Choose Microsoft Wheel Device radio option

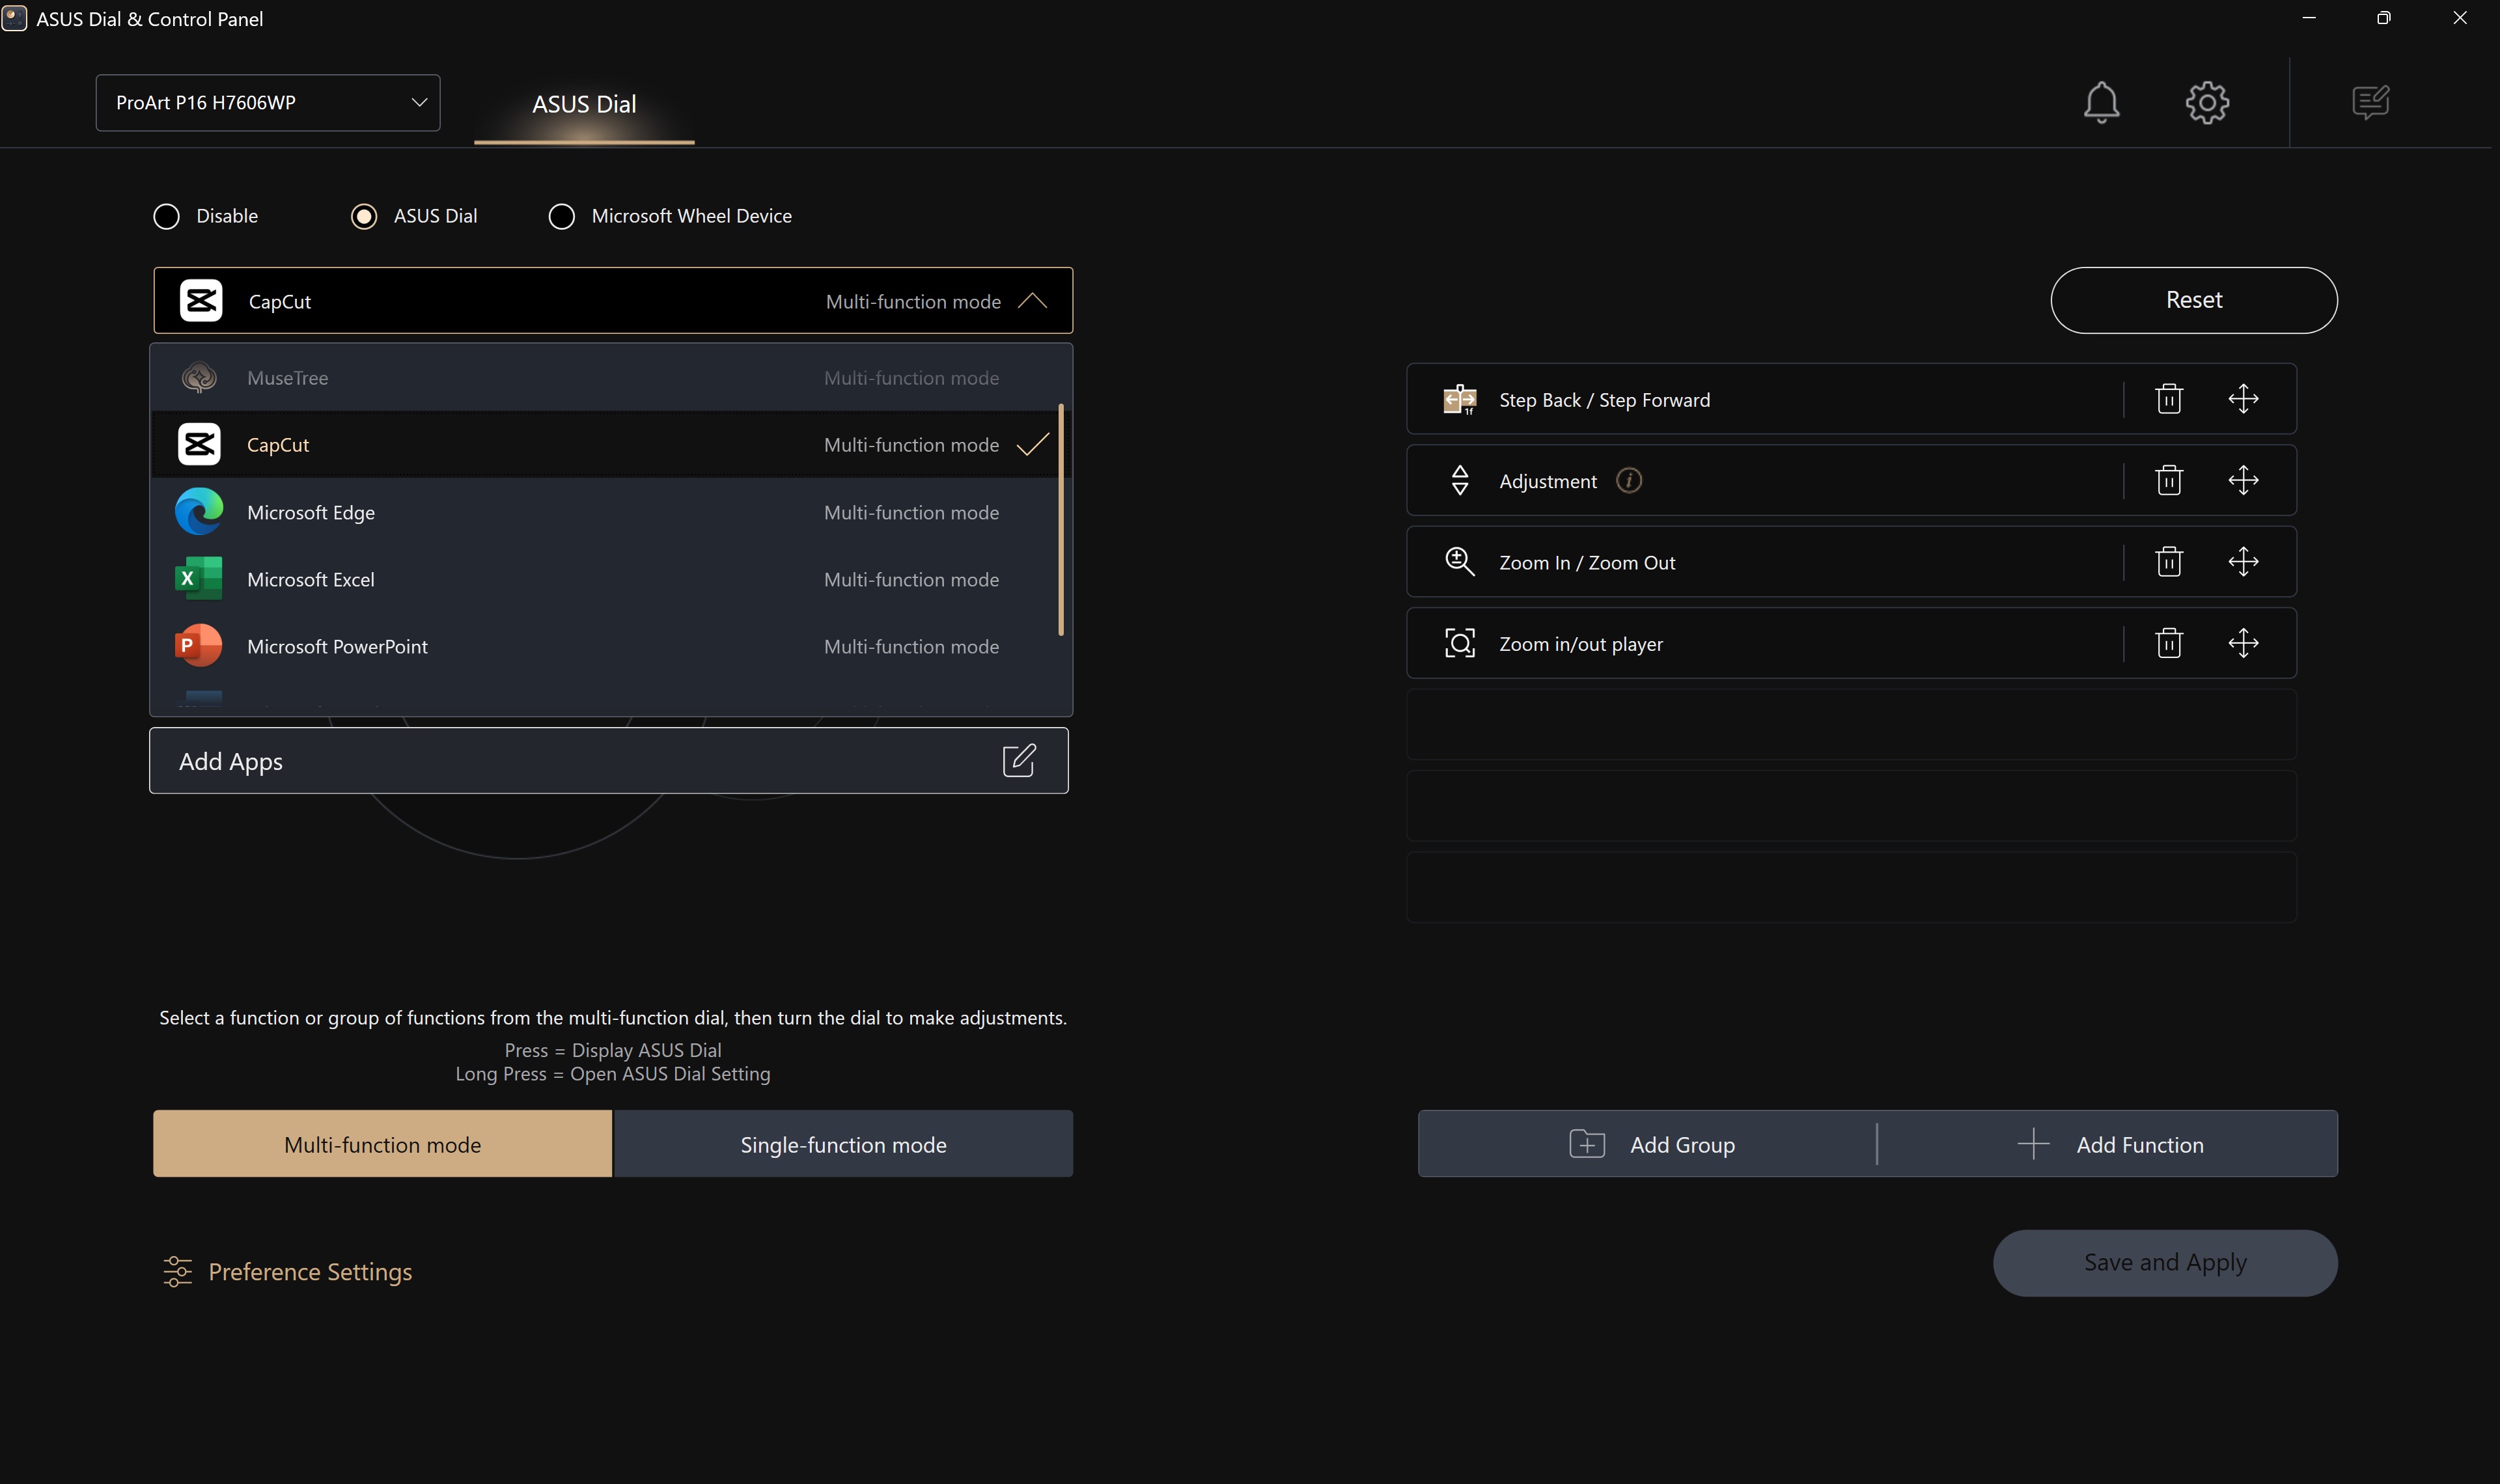[562, 216]
